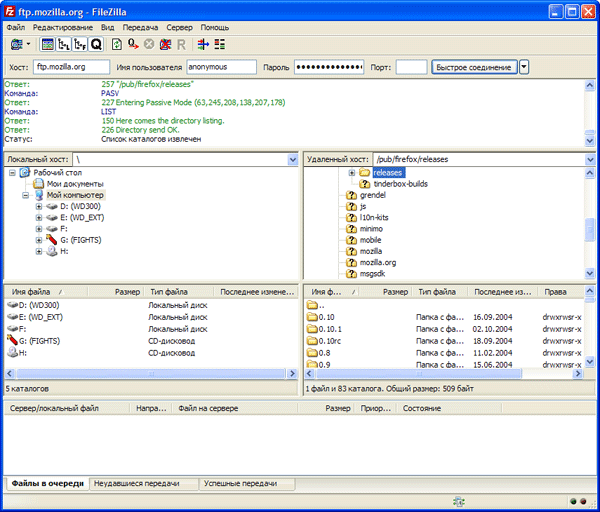Click status bar transfer speed icon
This screenshot has height=512, width=600.
458,502
